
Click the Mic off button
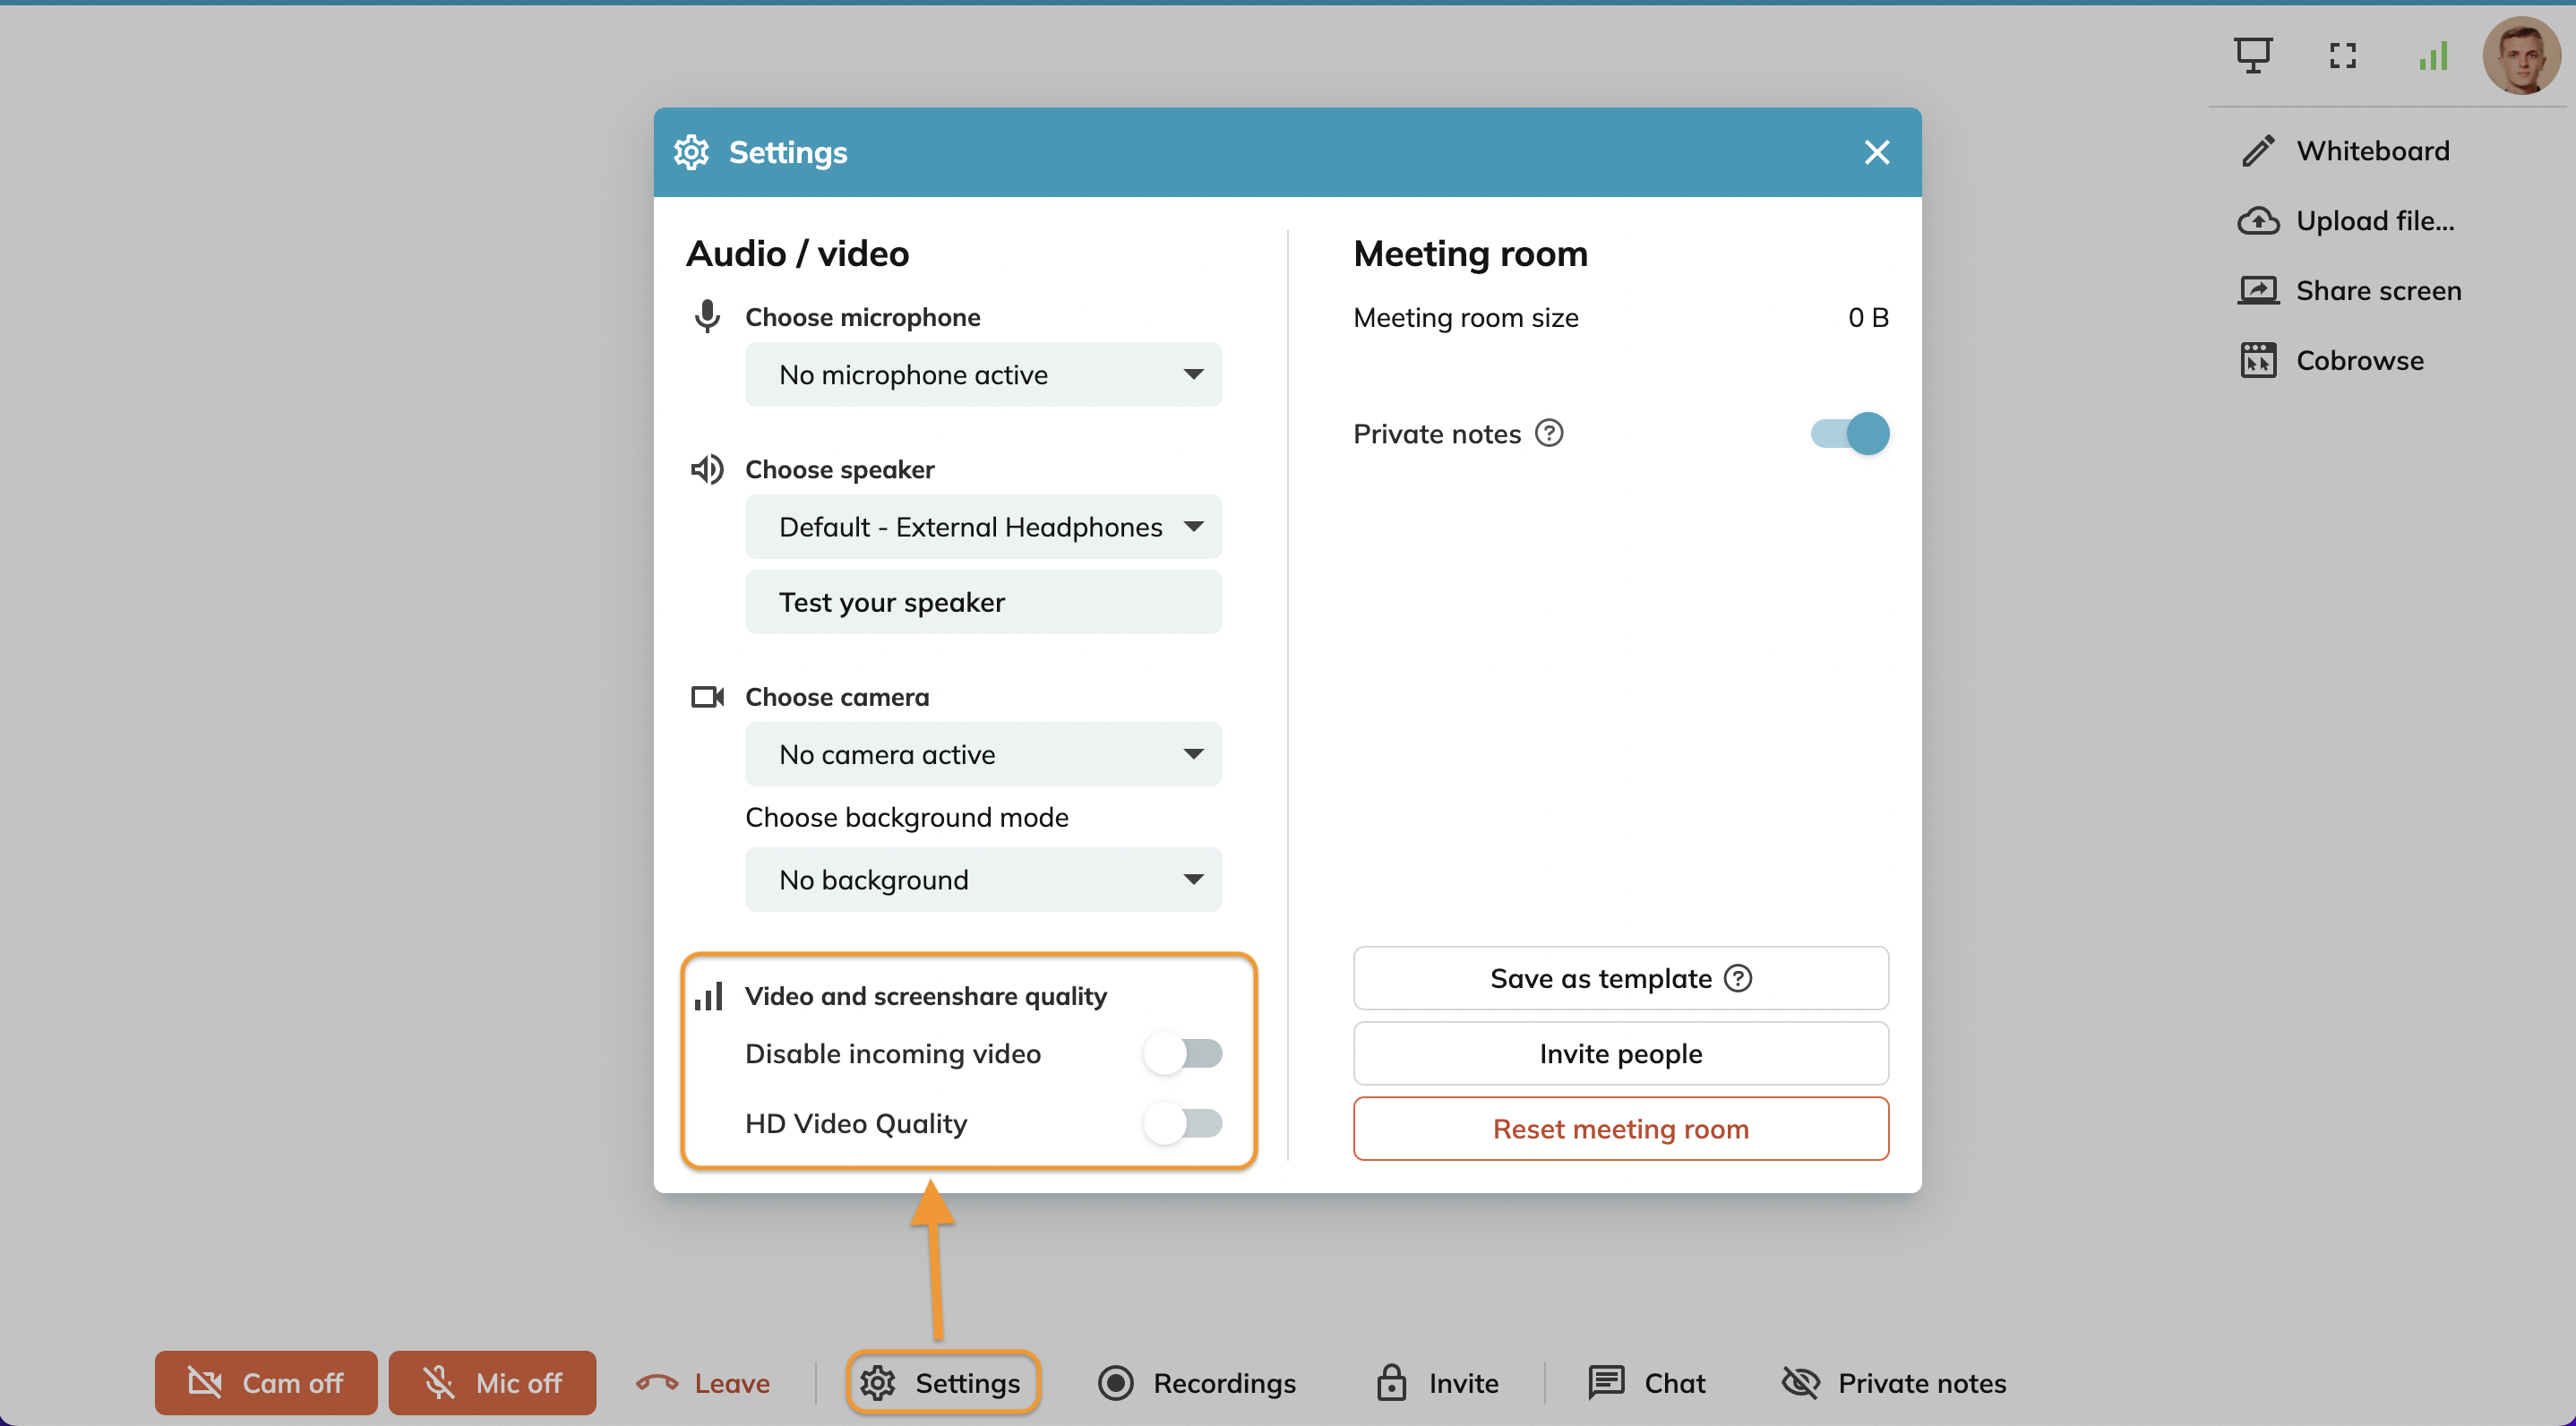(x=492, y=1383)
